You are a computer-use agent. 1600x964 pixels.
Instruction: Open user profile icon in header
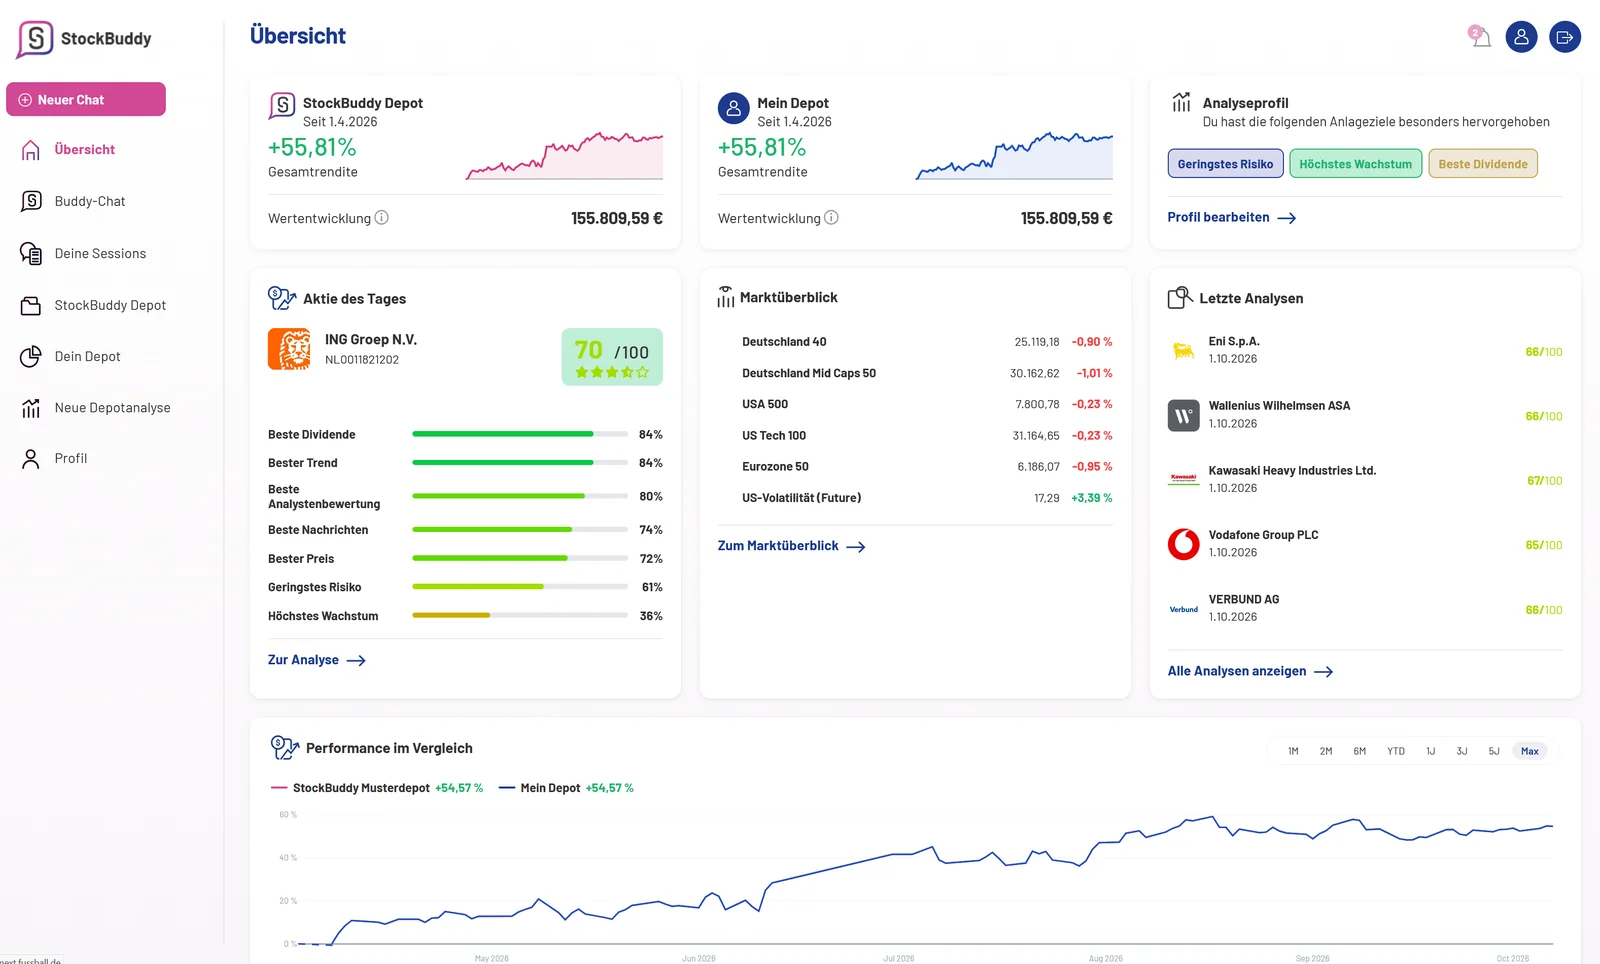pos(1521,37)
